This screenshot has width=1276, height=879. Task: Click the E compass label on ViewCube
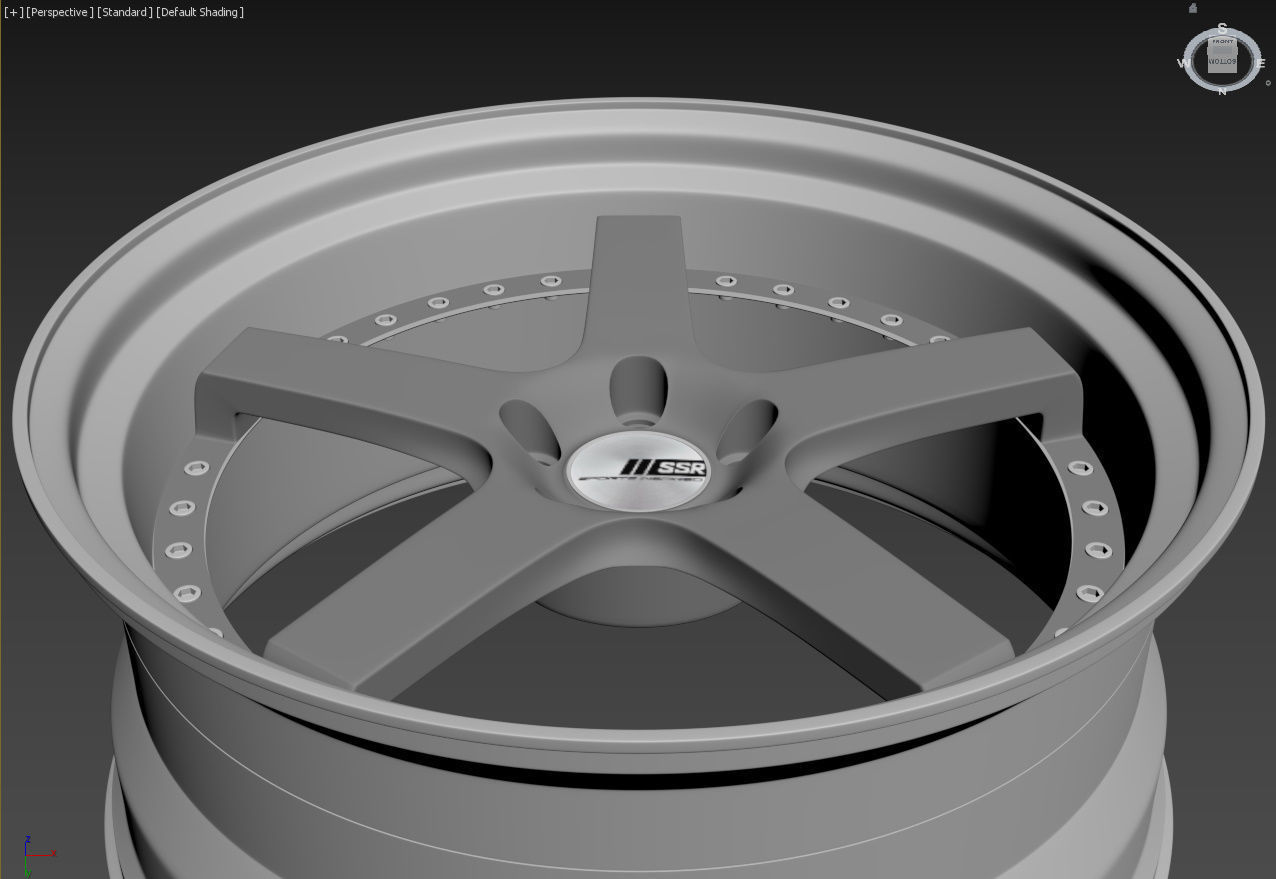click(x=1261, y=63)
